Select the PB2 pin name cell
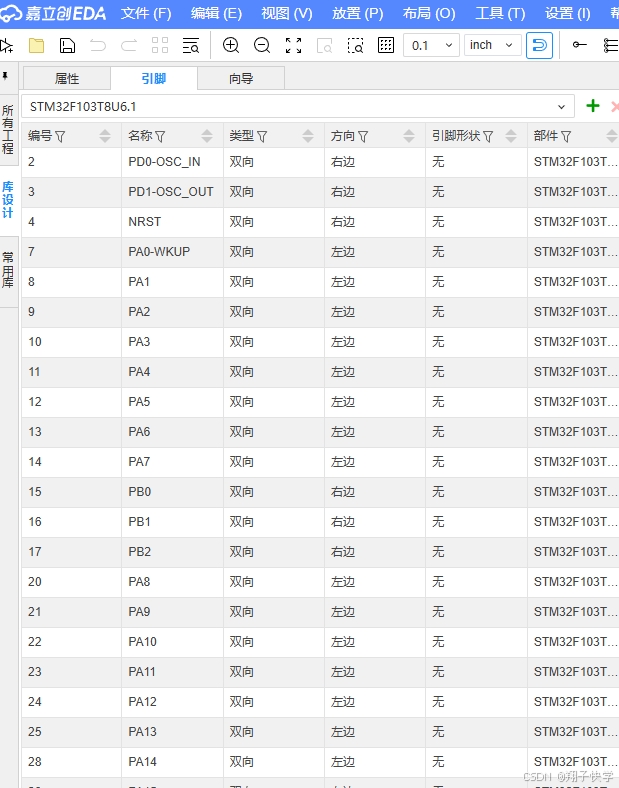Image resolution: width=619 pixels, height=788 pixels. [x=172, y=552]
